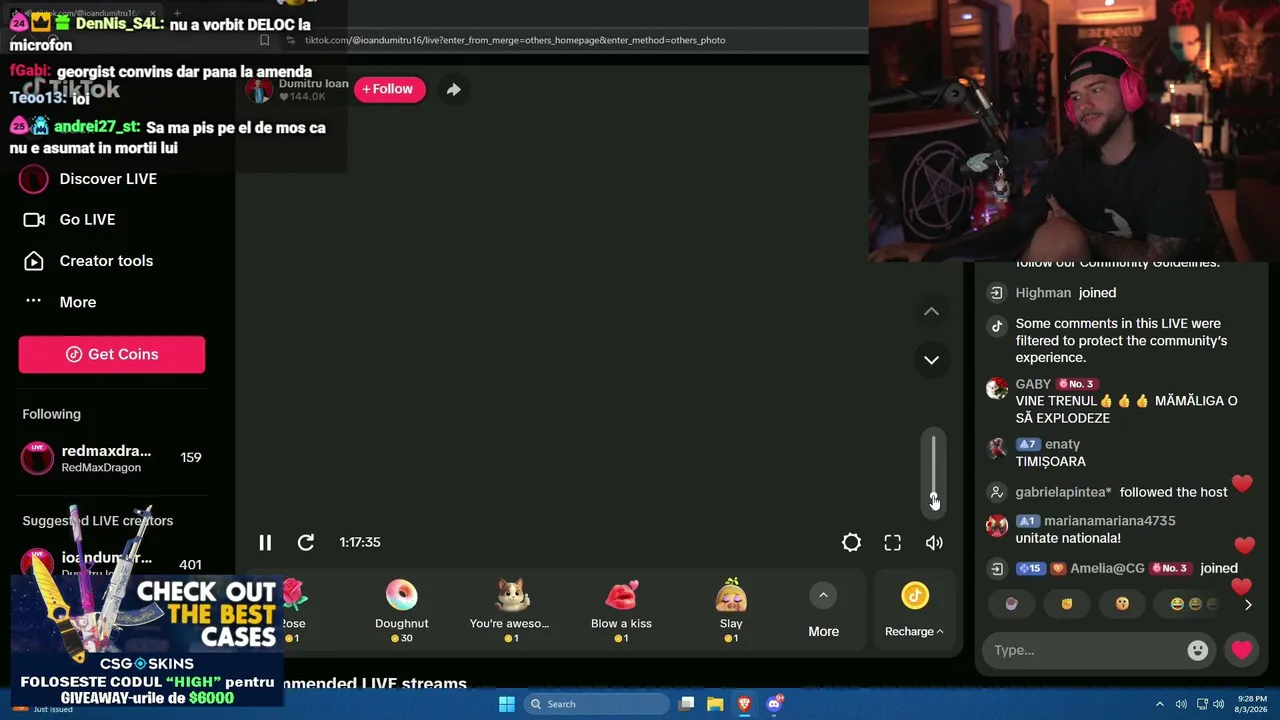Open Dumitru Ioan's profile avatar
The width and height of the screenshot is (1280, 720).
(x=259, y=90)
